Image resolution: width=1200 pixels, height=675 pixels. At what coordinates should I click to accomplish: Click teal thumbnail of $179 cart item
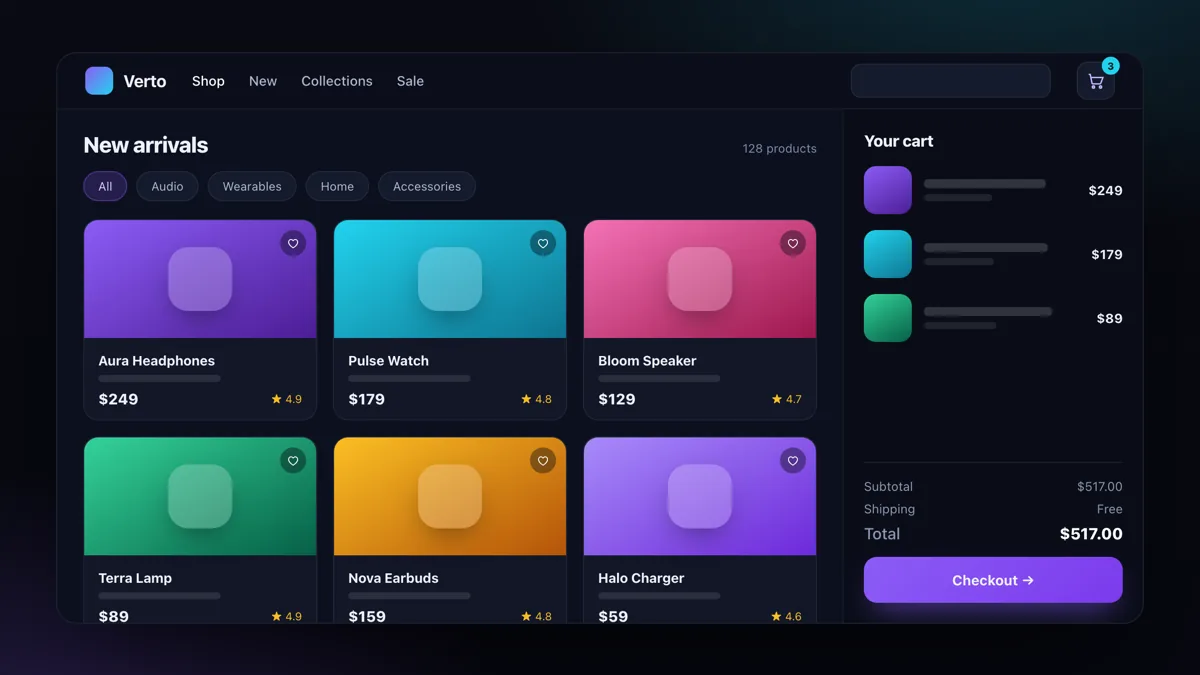pyautogui.click(x=888, y=254)
